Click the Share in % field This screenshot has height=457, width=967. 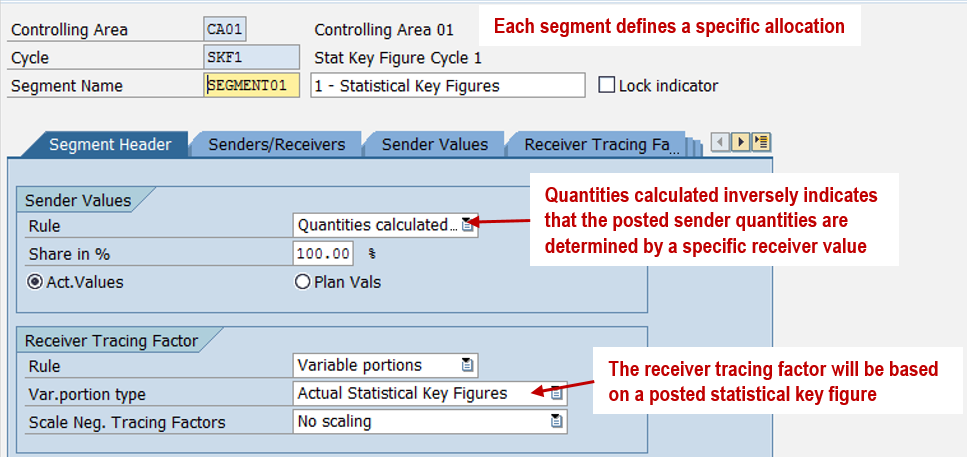pos(324,254)
